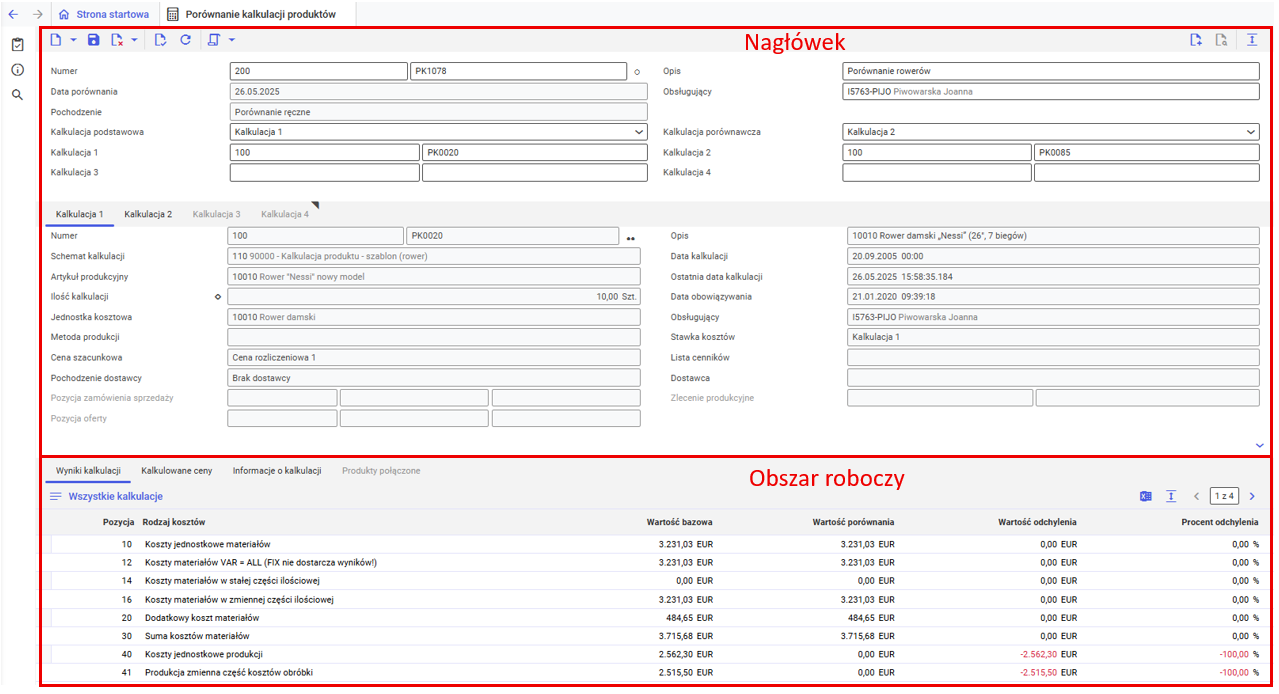The image size is (1279, 694).
Task: Click the delete document icon
Action: pyautogui.click(x=117, y=40)
